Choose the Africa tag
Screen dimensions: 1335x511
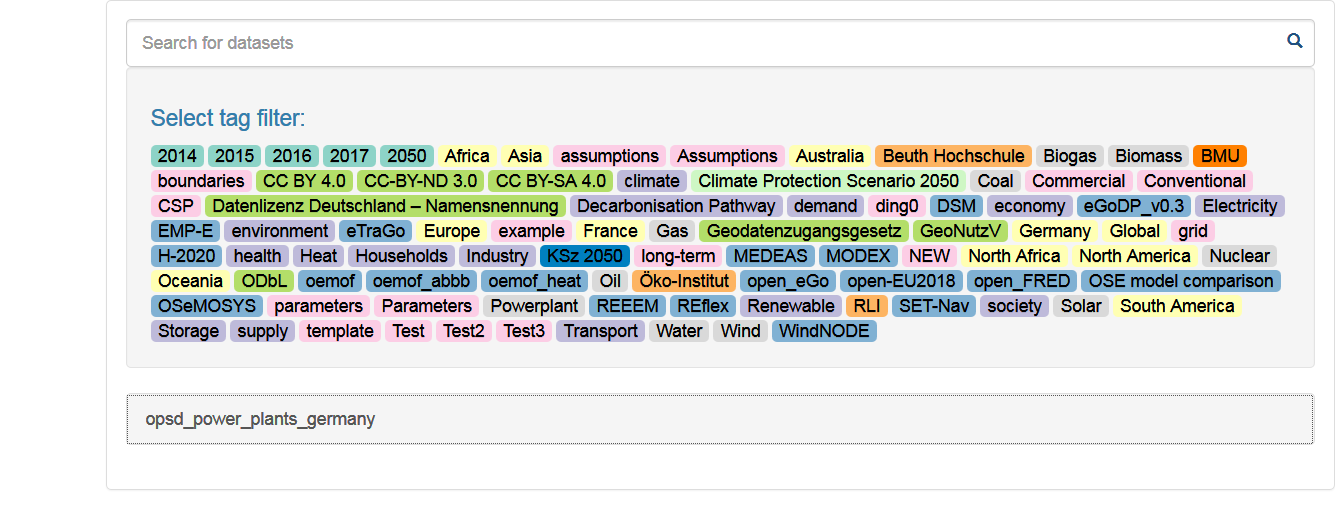[x=467, y=156]
